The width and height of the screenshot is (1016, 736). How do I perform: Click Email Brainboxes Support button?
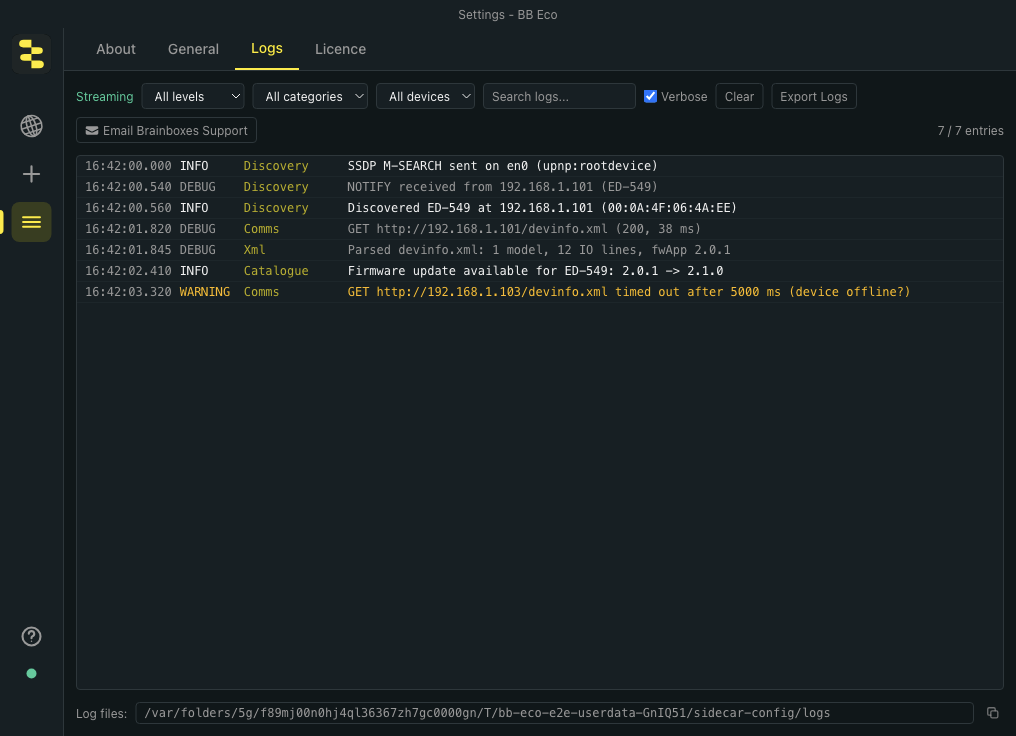[x=166, y=130]
